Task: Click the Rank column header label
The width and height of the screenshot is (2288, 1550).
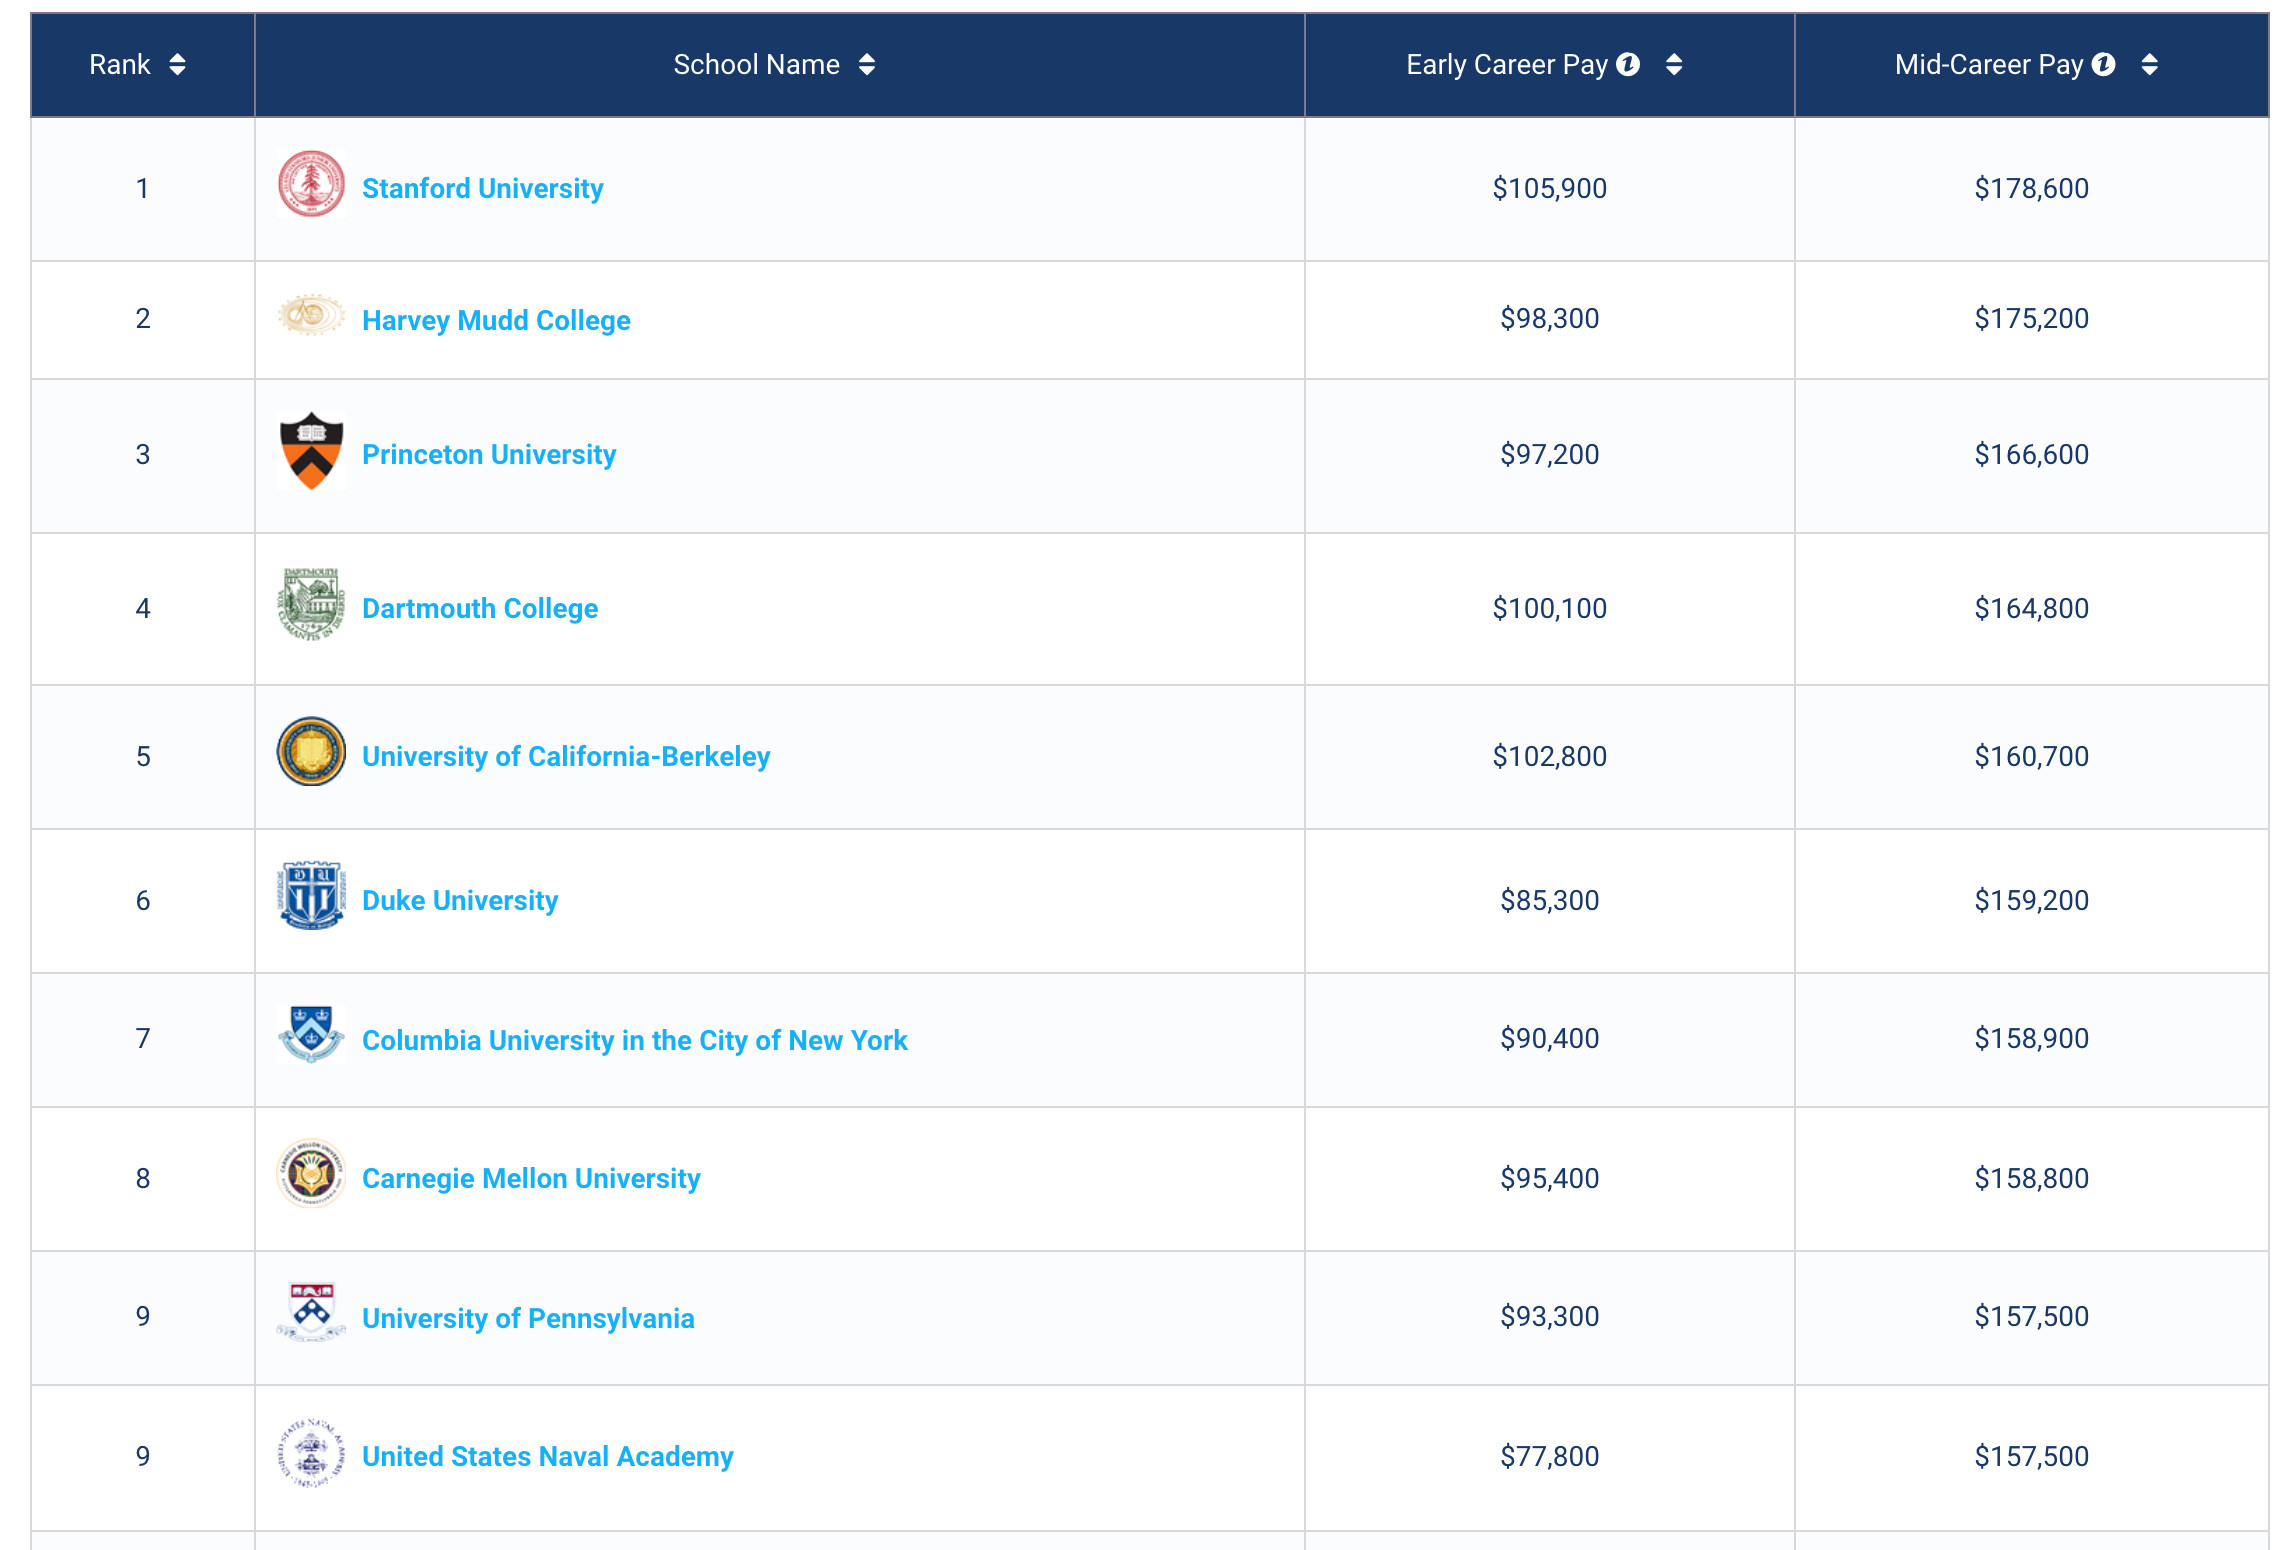Action: click(120, 65)
